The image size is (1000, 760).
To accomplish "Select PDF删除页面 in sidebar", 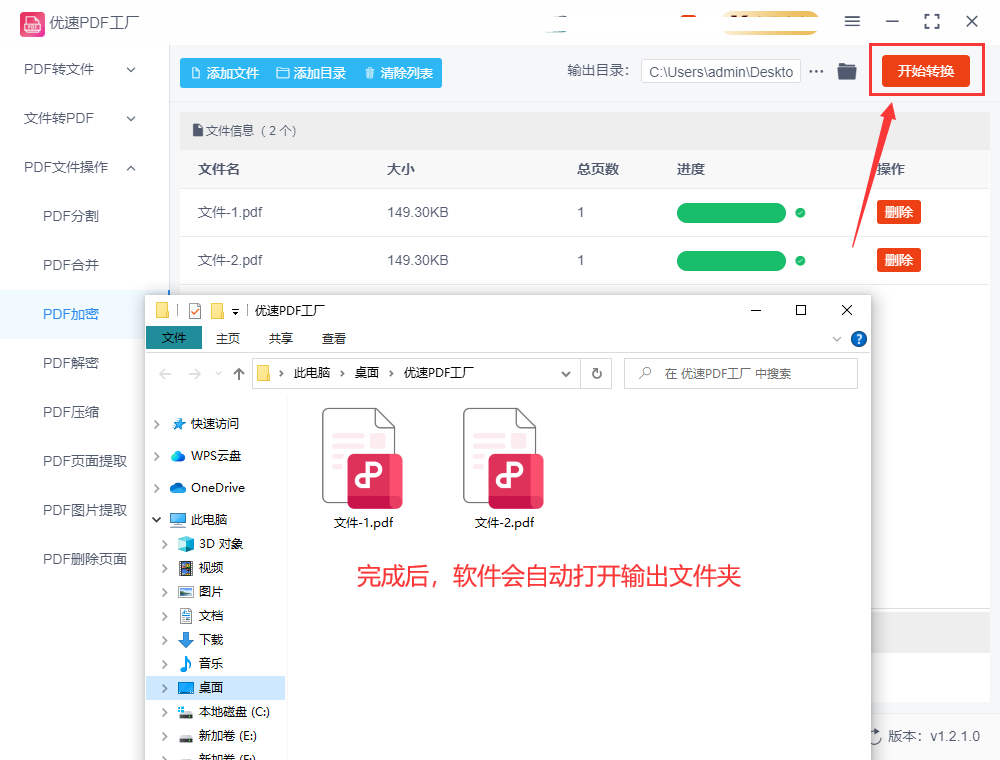I will pos(85,559).
